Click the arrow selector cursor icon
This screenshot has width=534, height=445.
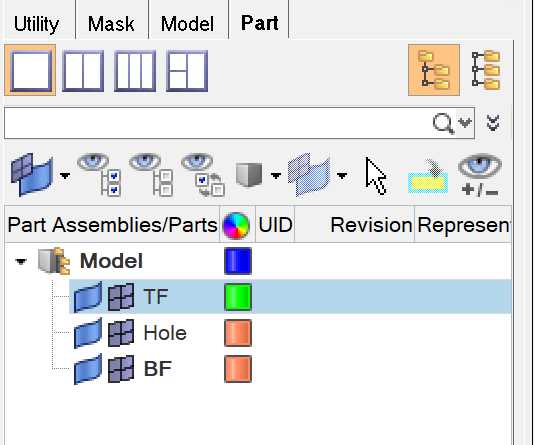[x=376, y=176]
